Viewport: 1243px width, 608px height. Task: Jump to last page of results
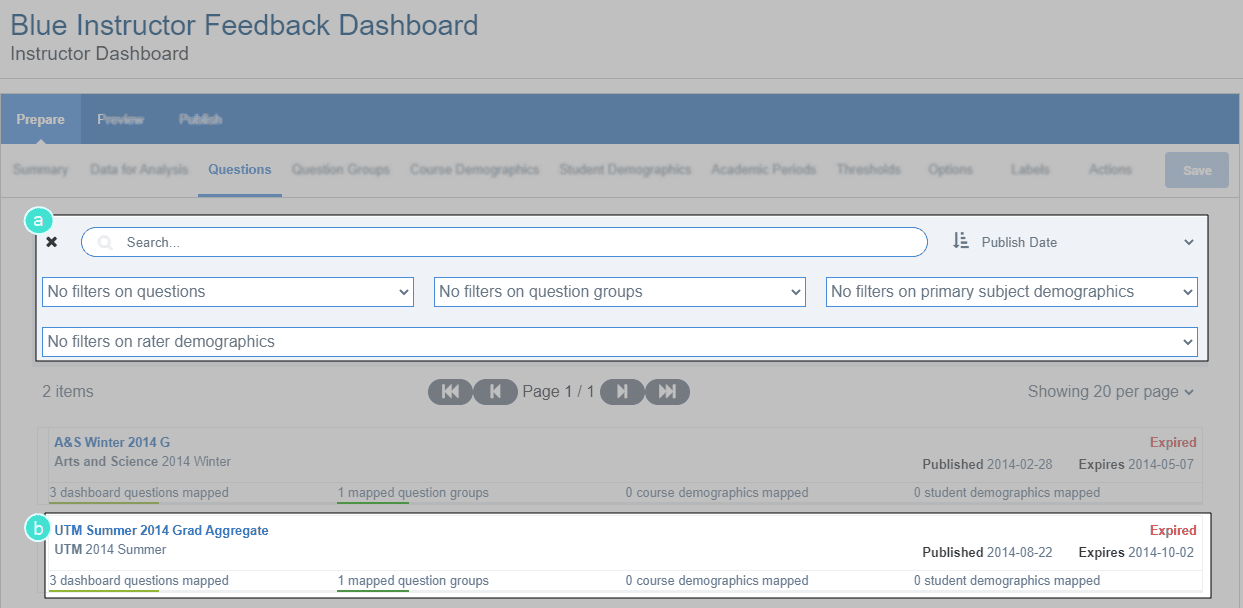pos(667,392)
